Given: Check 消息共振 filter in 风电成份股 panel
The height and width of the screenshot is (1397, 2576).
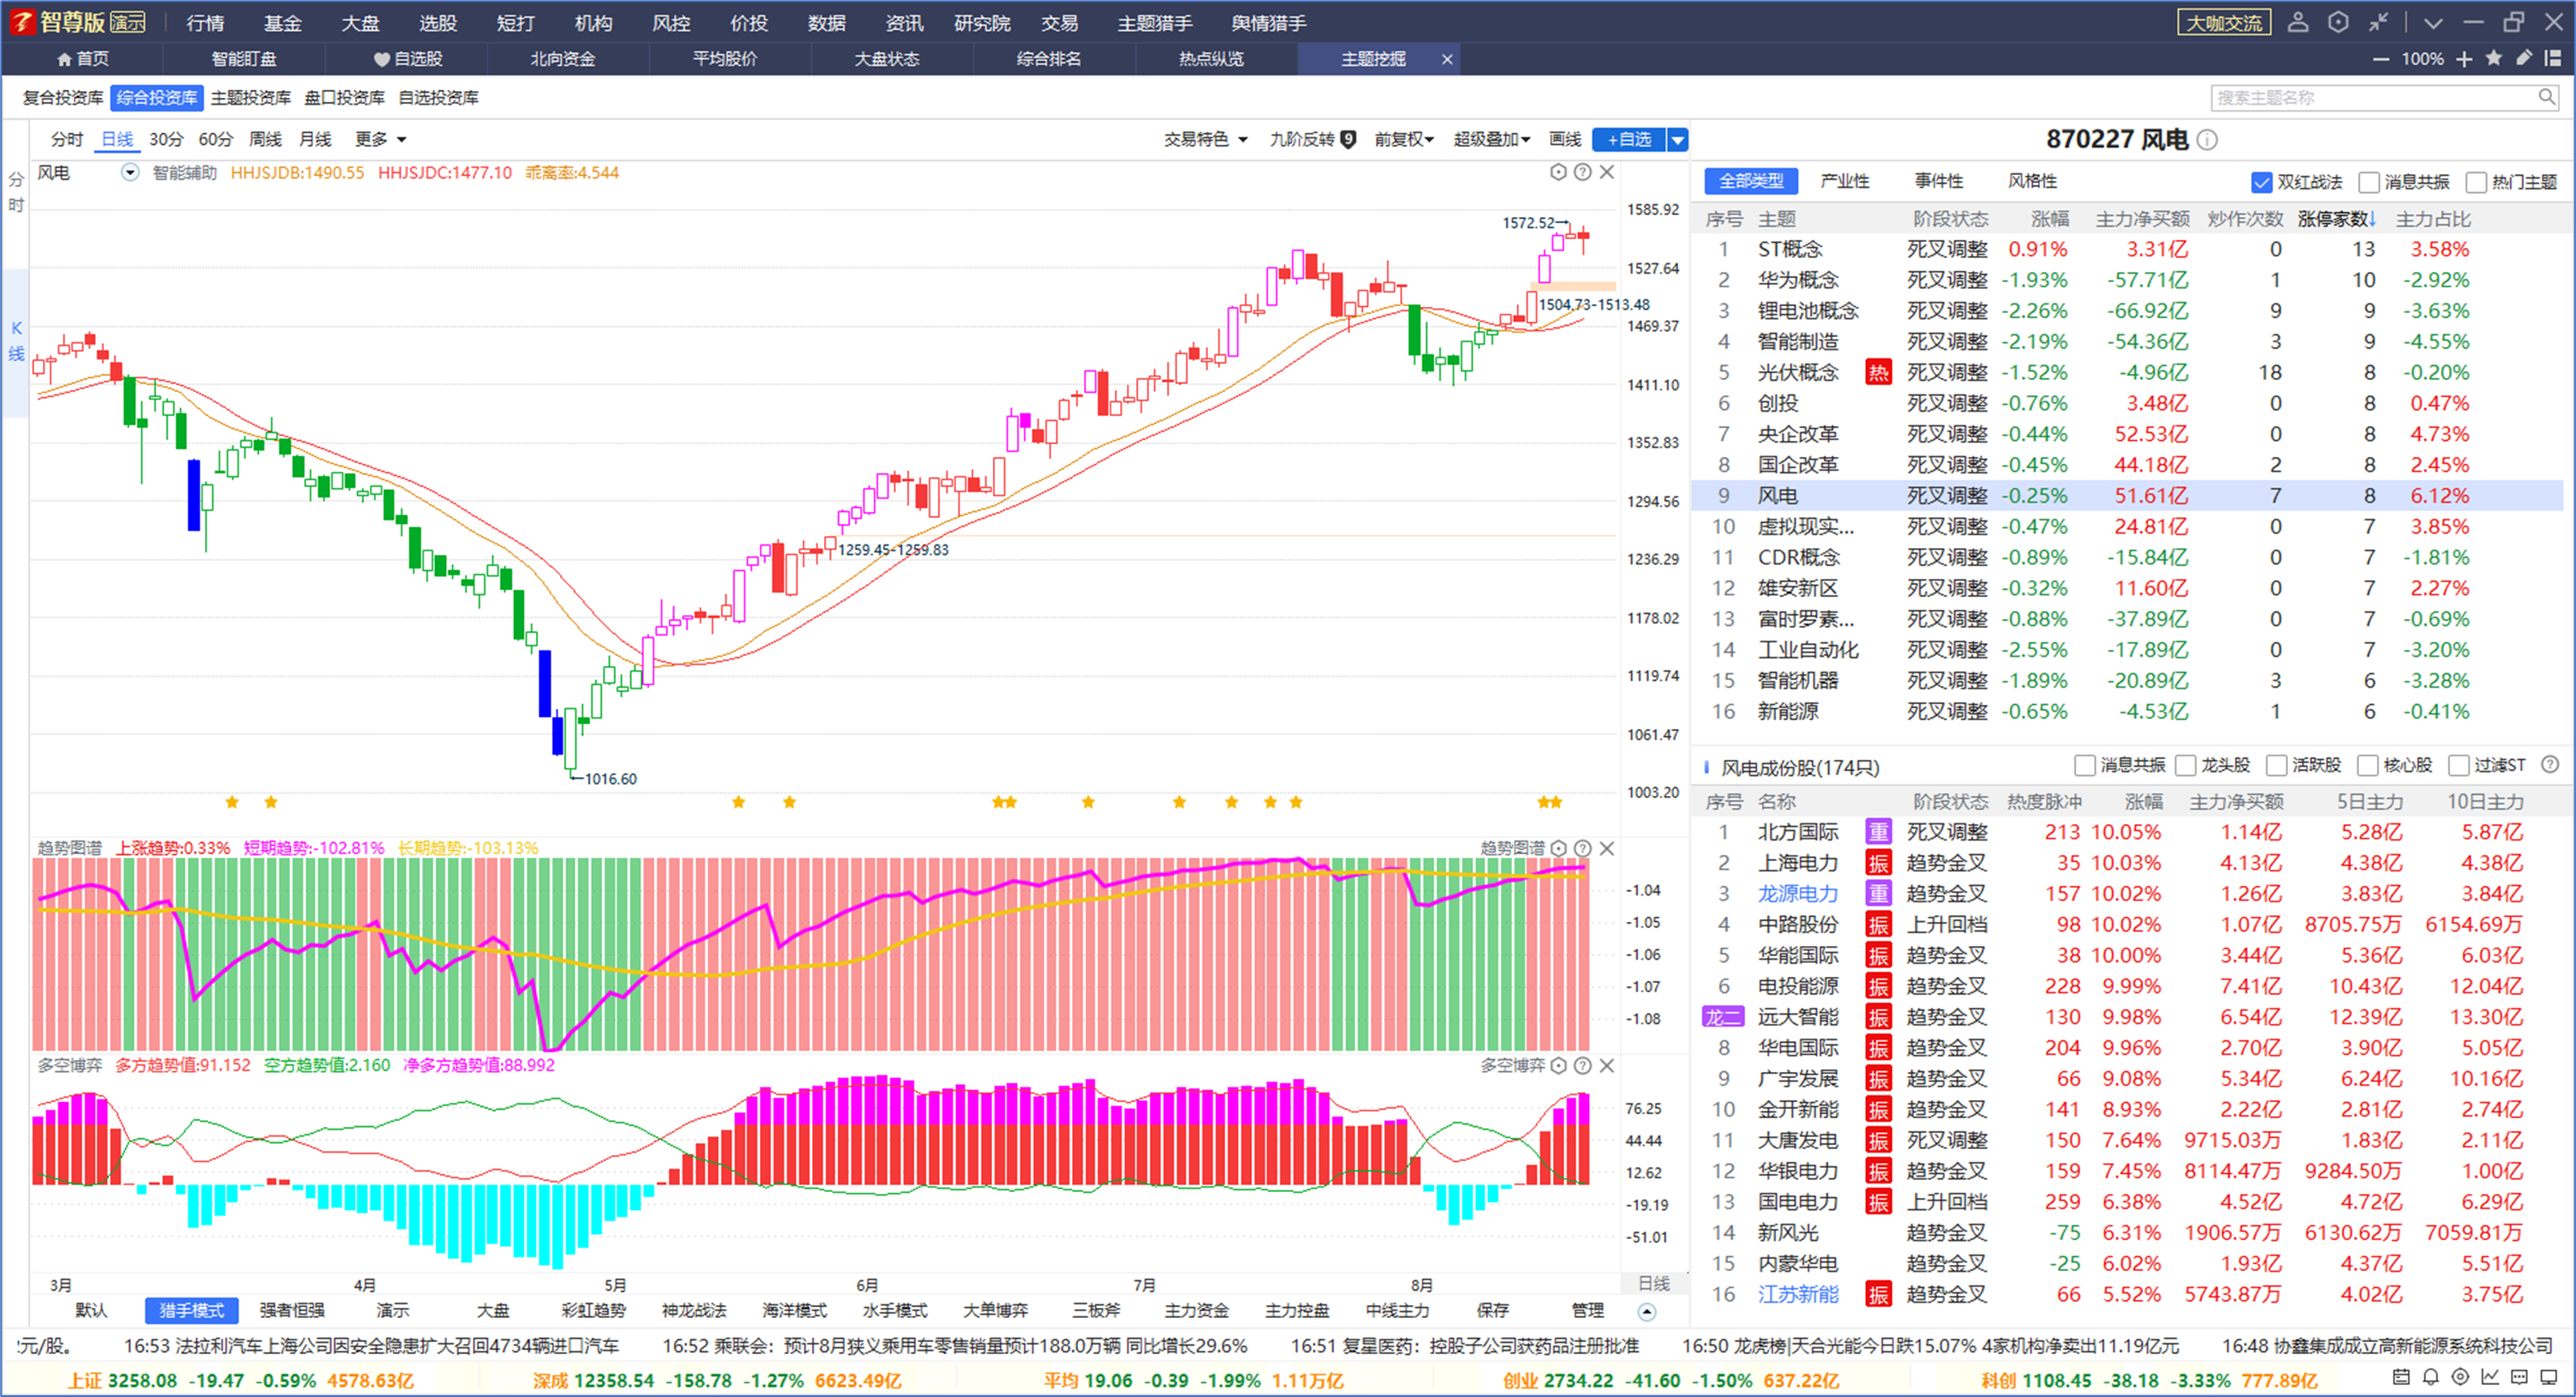Looking at the screenshot, I should [x=2085, y=766].
